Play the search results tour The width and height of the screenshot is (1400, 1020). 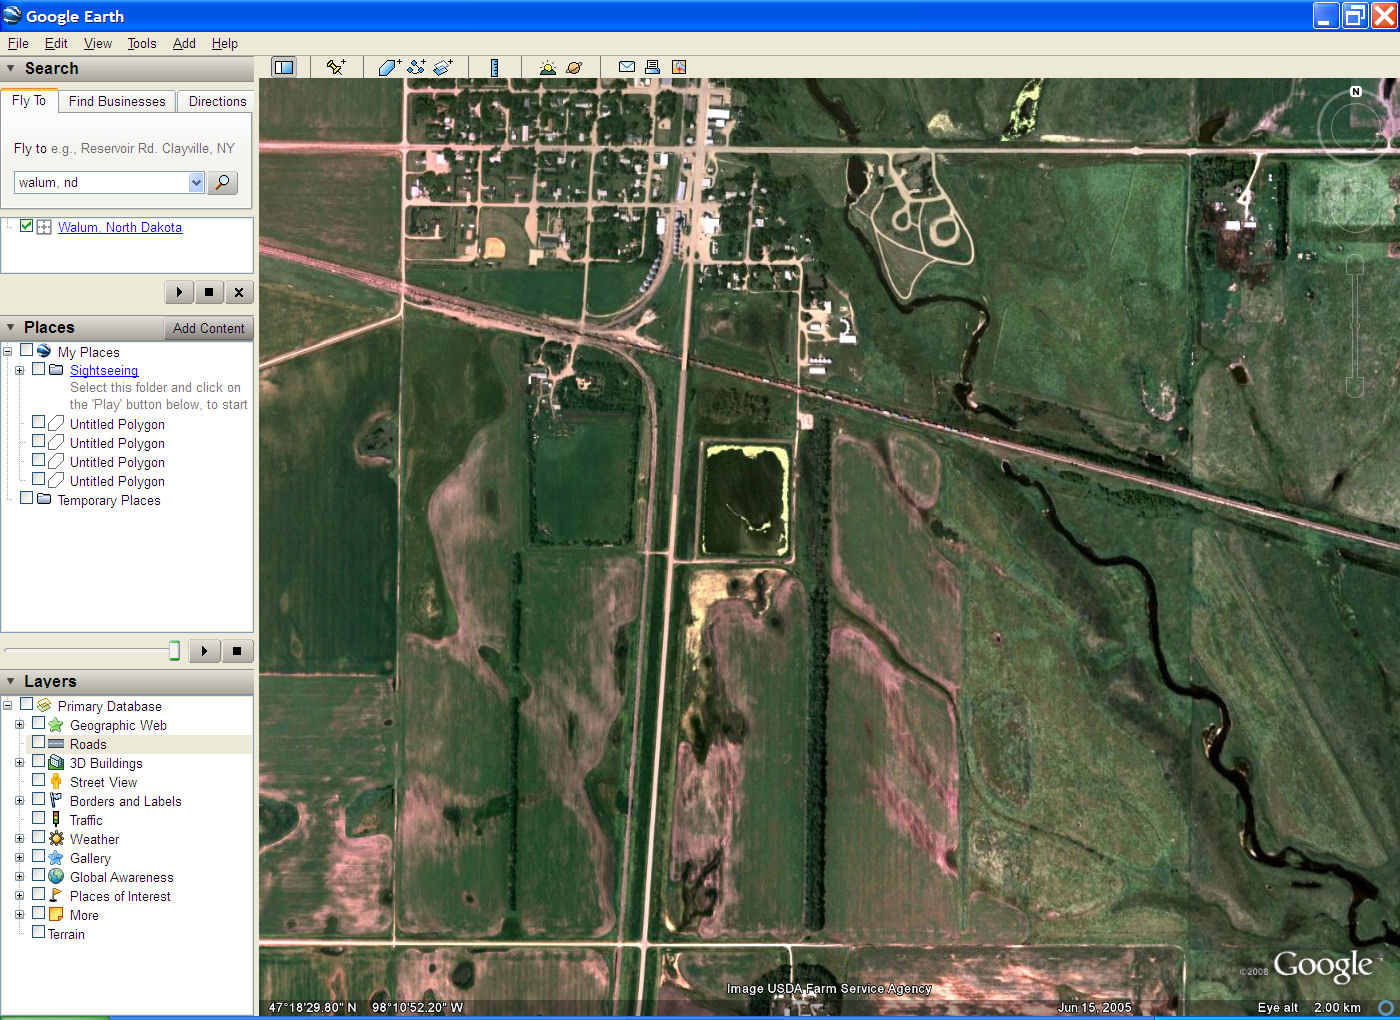point(179,292)
